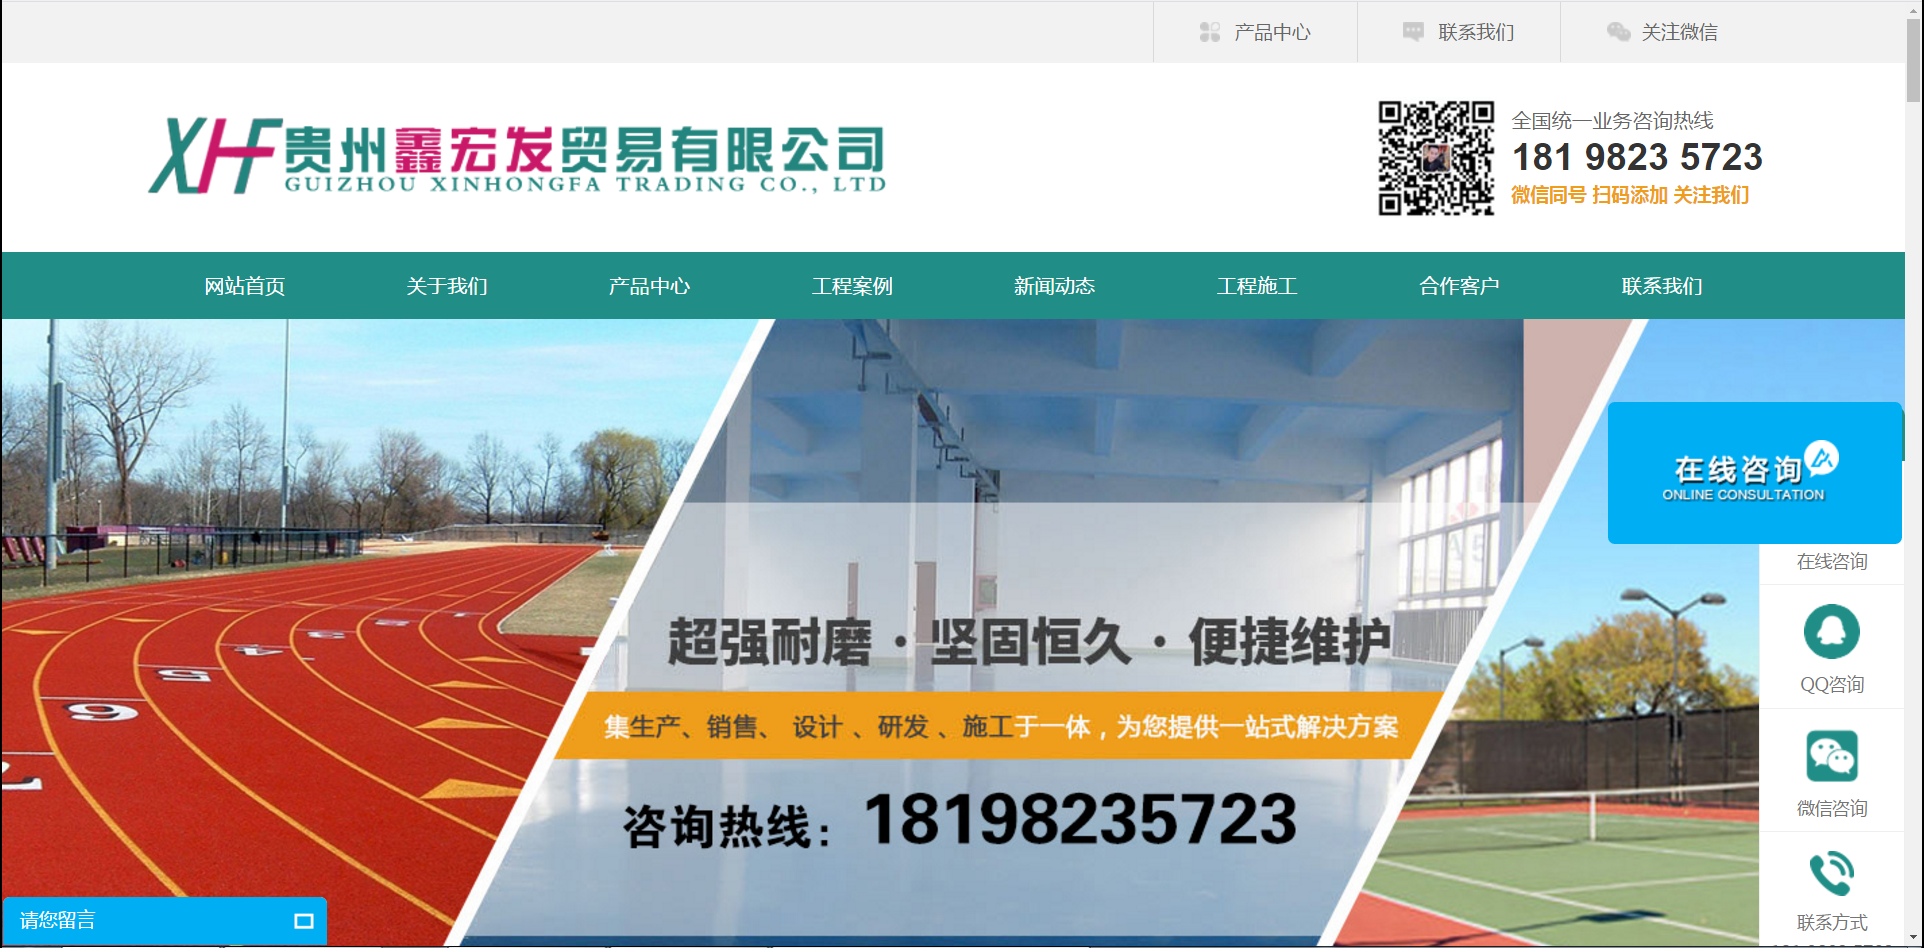Expand the 请您留言 window with square icon

coord(304,921)
